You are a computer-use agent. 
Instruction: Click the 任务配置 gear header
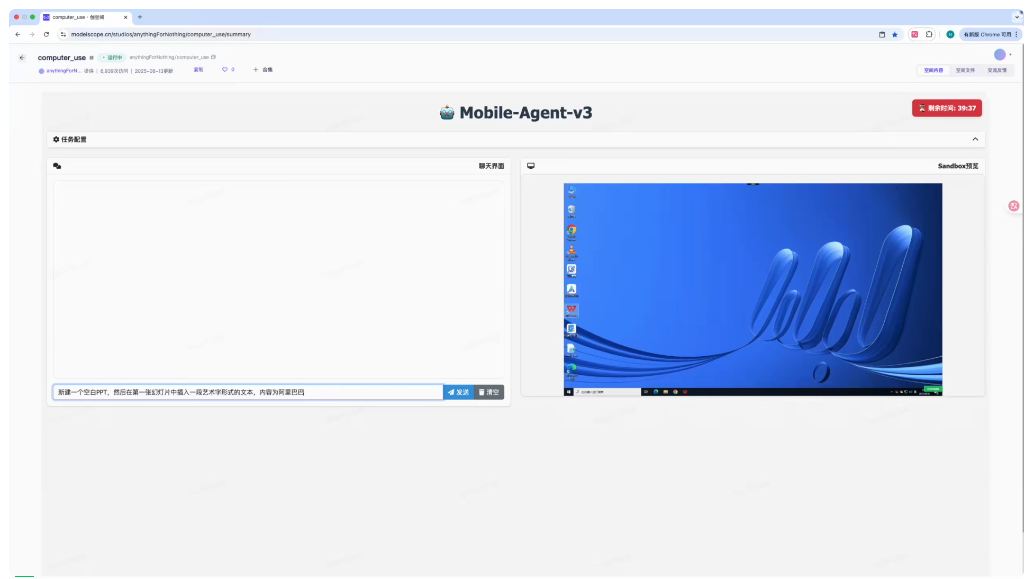click(70, 139)
